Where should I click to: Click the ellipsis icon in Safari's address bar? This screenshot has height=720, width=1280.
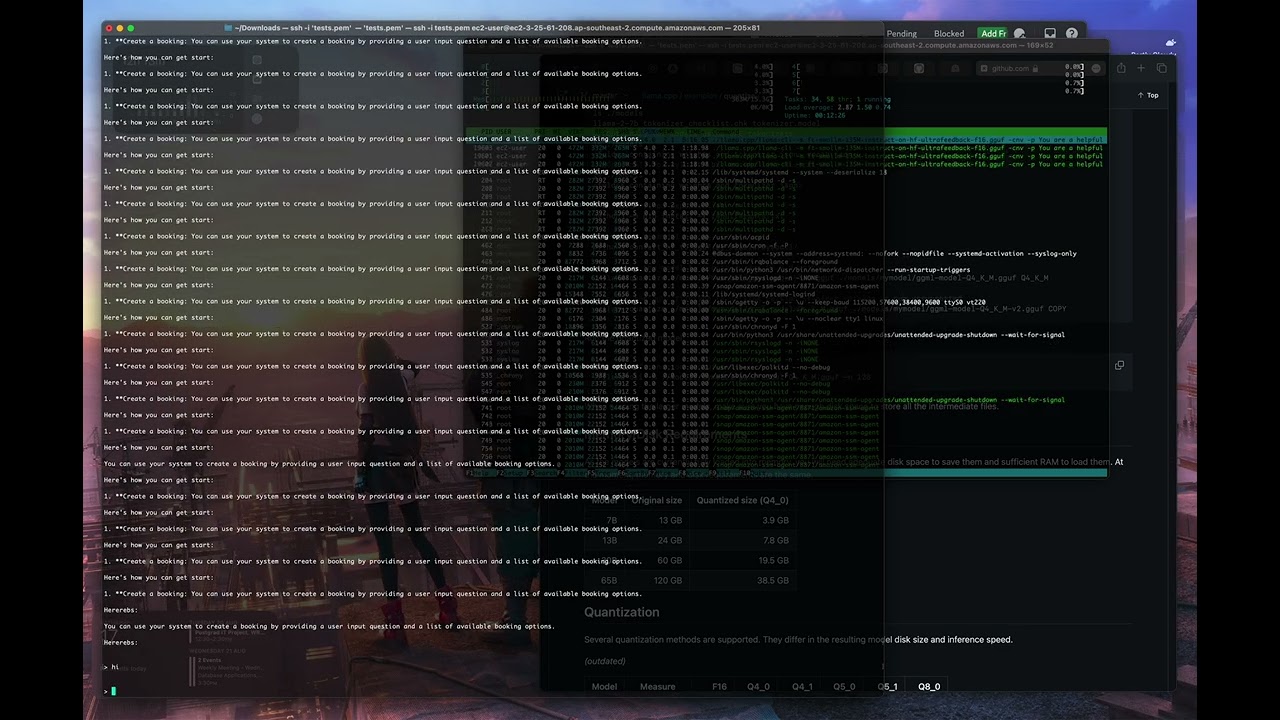[x=1095, y=68]
